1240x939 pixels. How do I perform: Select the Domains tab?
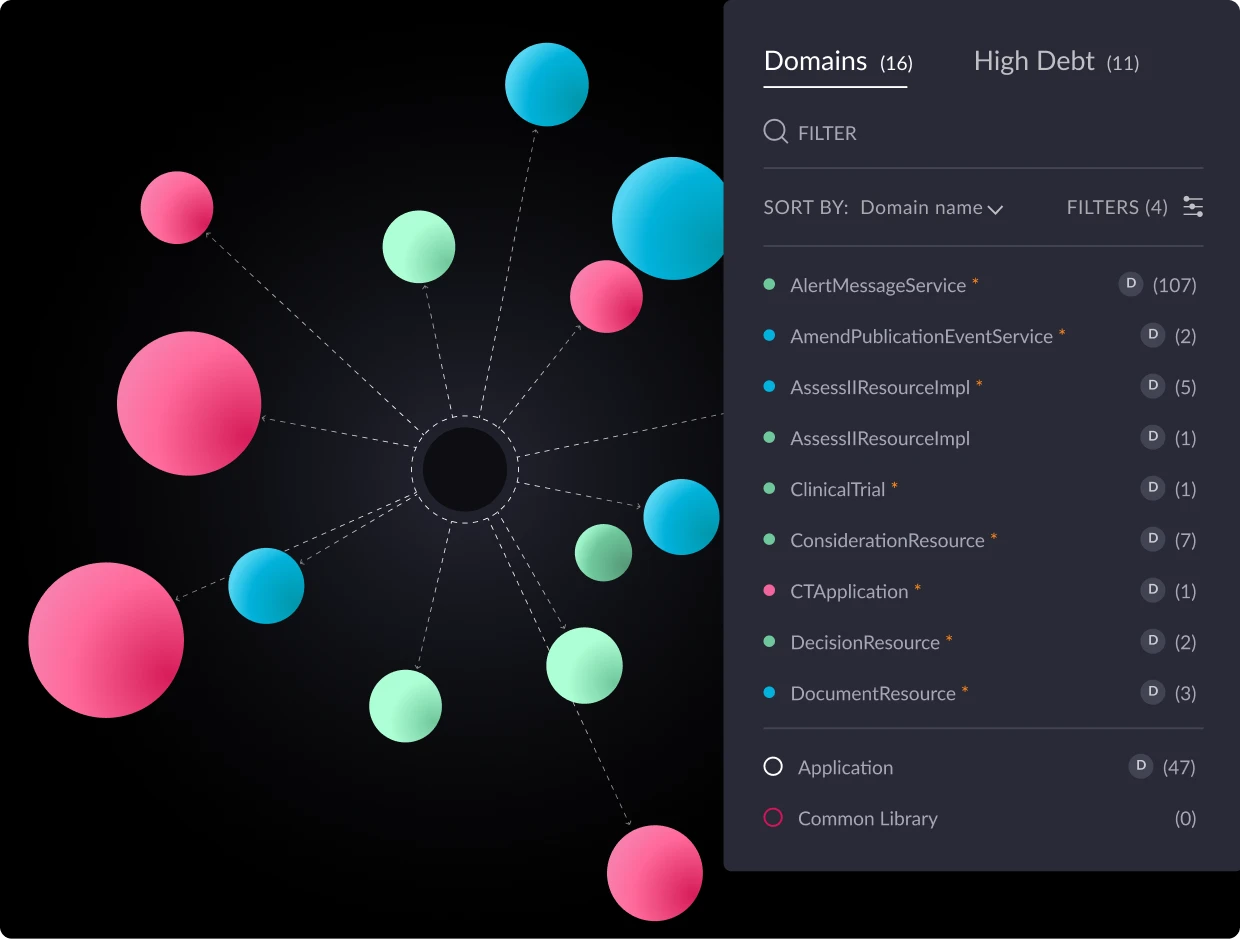click(x=838, y=62)
